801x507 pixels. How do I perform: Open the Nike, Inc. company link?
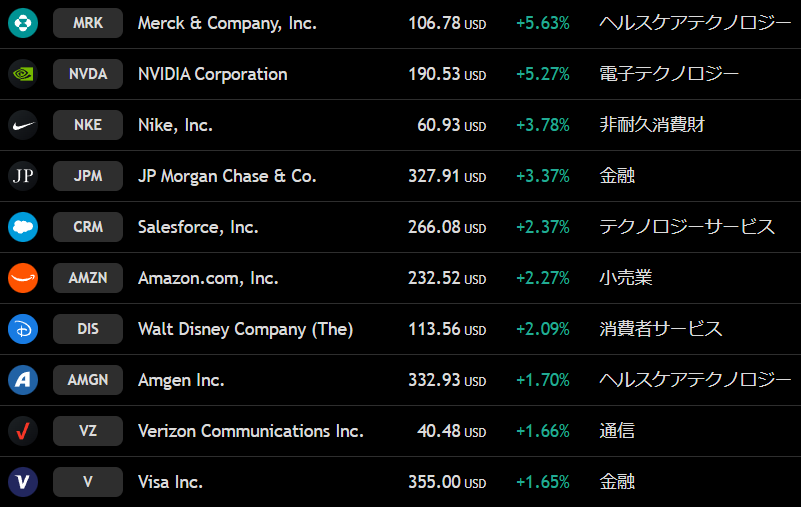click(175, 125)
